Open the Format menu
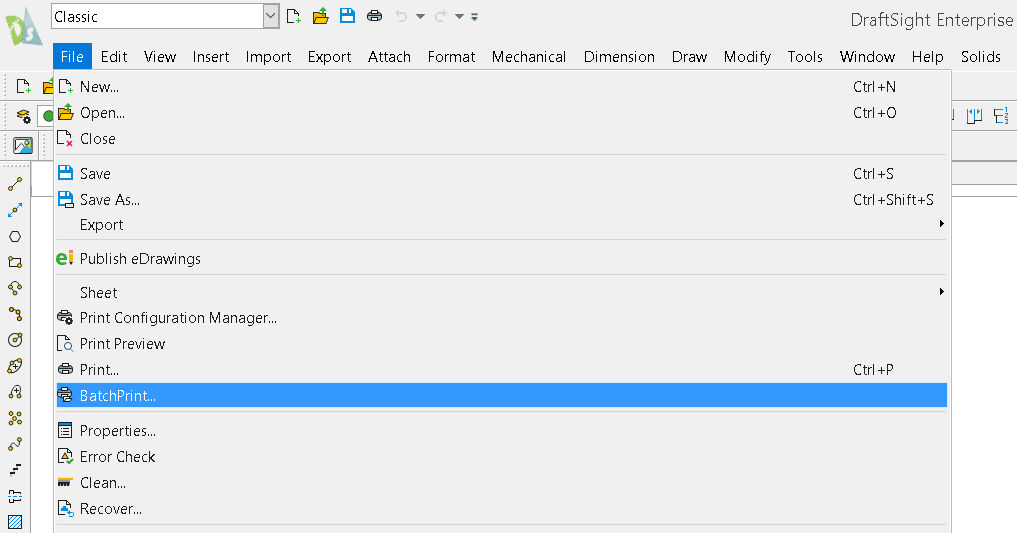Viewport: 1017px width, 533px height. click(451, 57)
